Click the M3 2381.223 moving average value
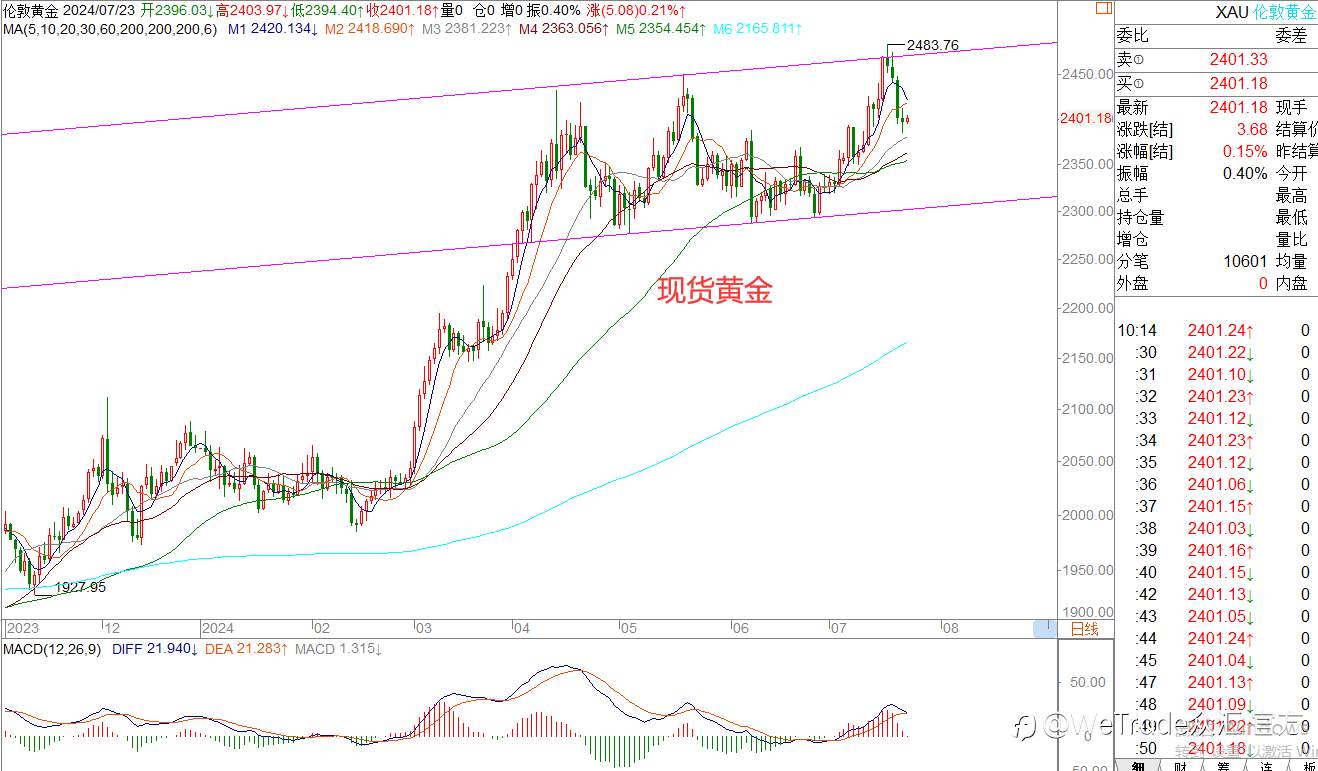The height and width of the screenshot is (771, 1318). 465,28
